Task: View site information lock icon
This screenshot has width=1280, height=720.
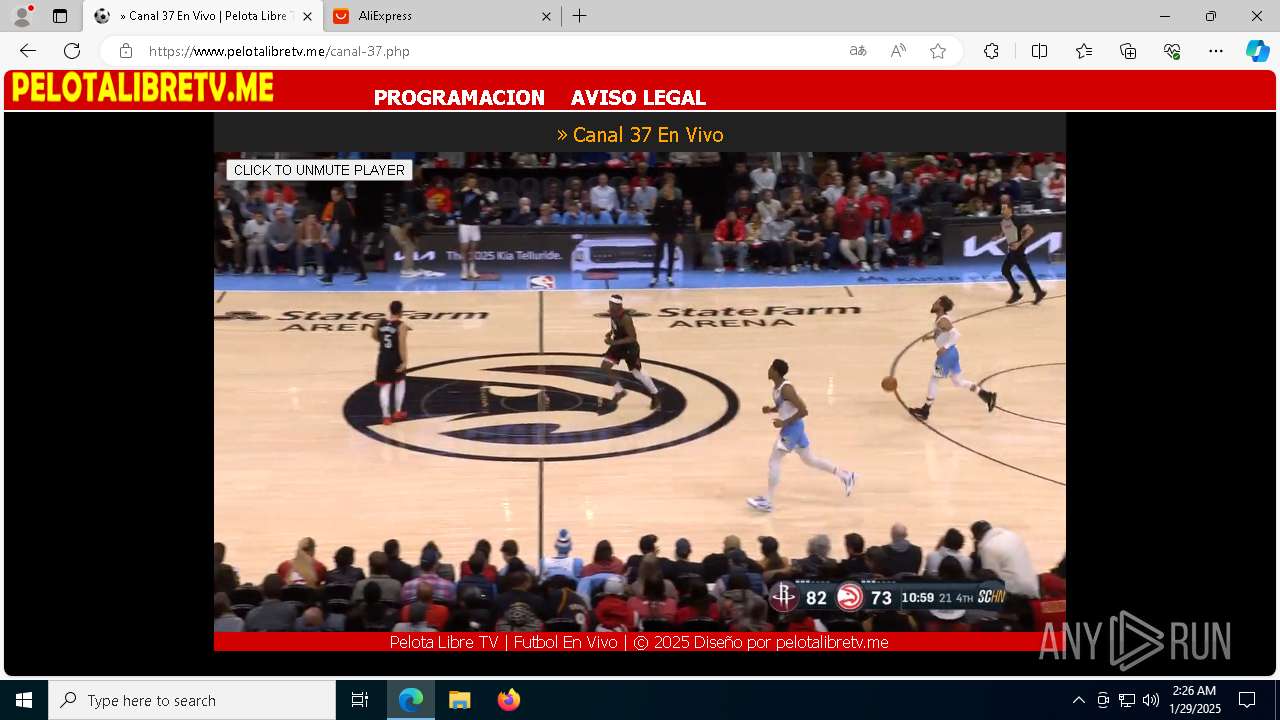Action: click(x=125, y=51)
